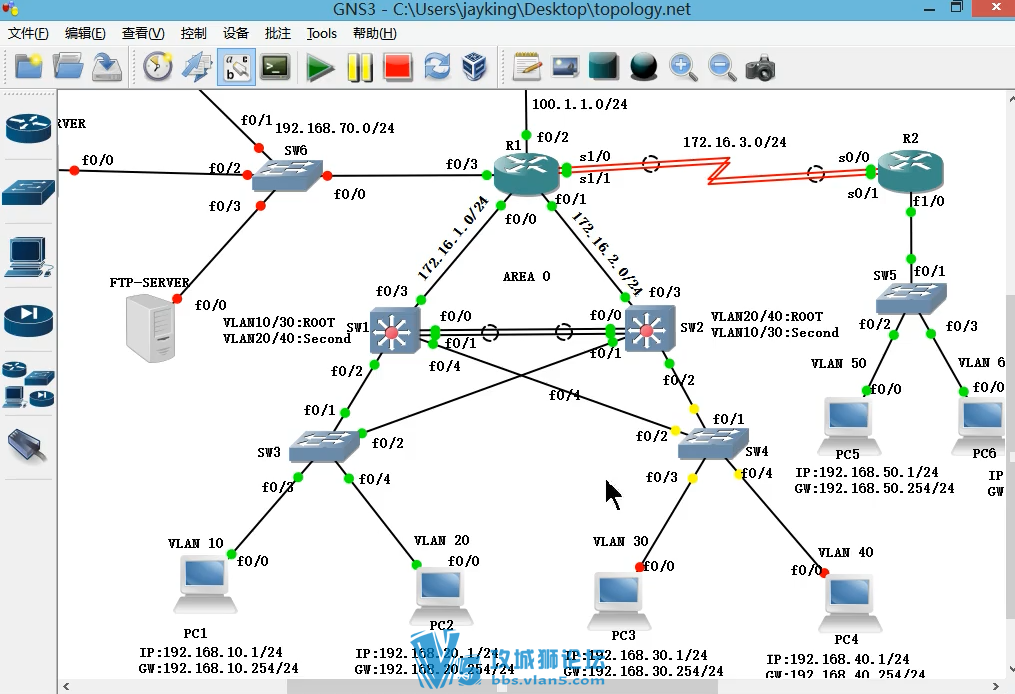The width and height of the screenshot is (1015, 694).
Task: Open the Tools menu
Action: click(x=322, y=33)
